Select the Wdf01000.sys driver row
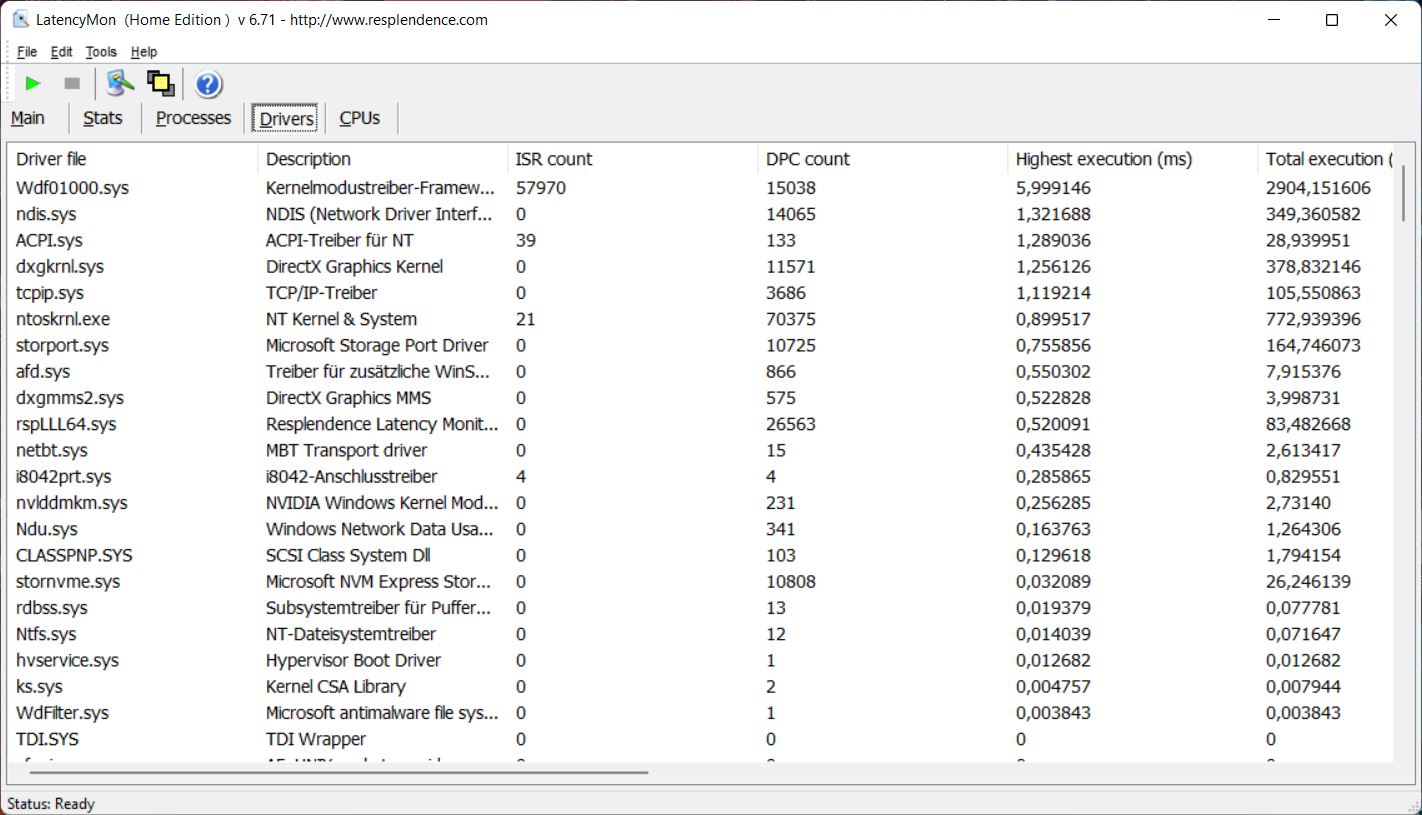The height and width of the screenshot is (815, 1422). 701,188
